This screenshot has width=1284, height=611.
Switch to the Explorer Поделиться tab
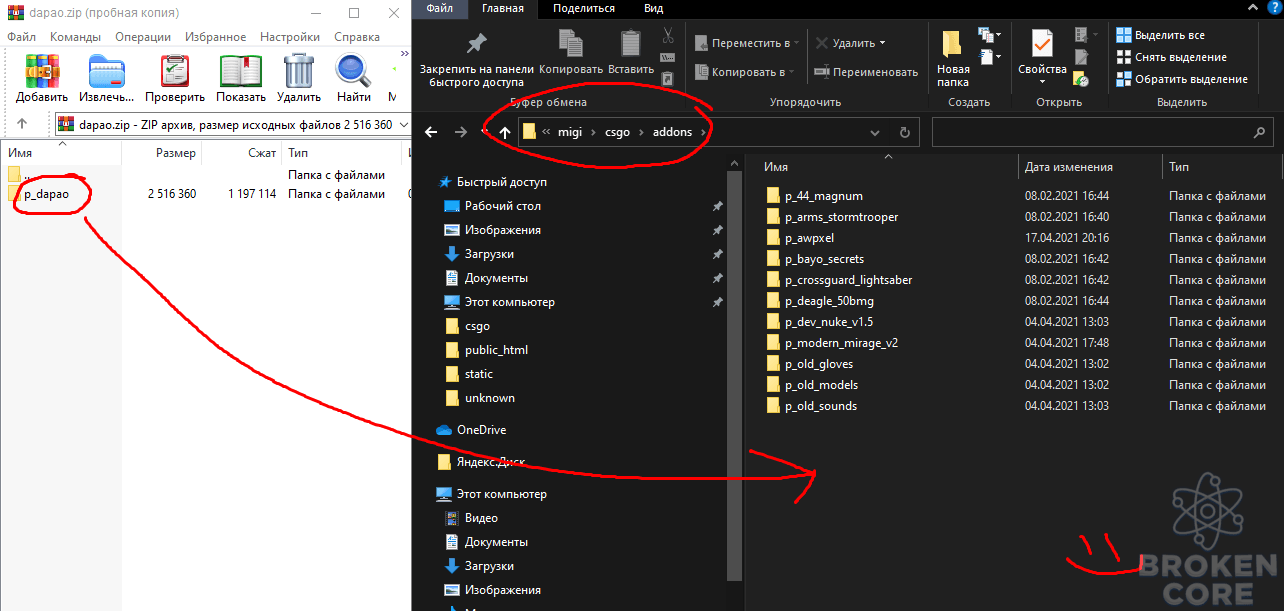(586, 8)
